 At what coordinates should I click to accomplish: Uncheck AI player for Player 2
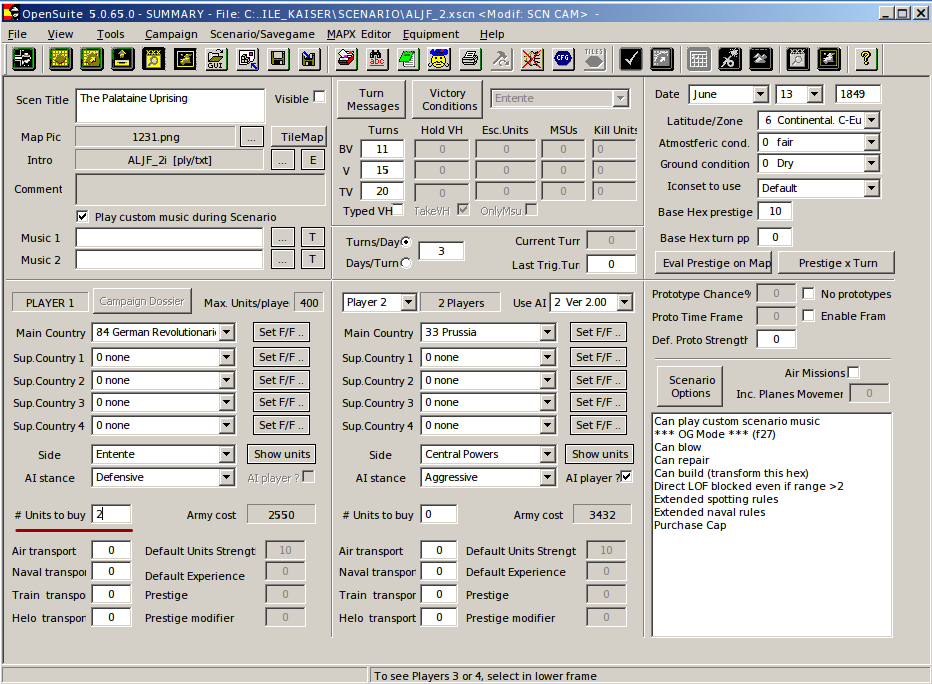(626, 477)
